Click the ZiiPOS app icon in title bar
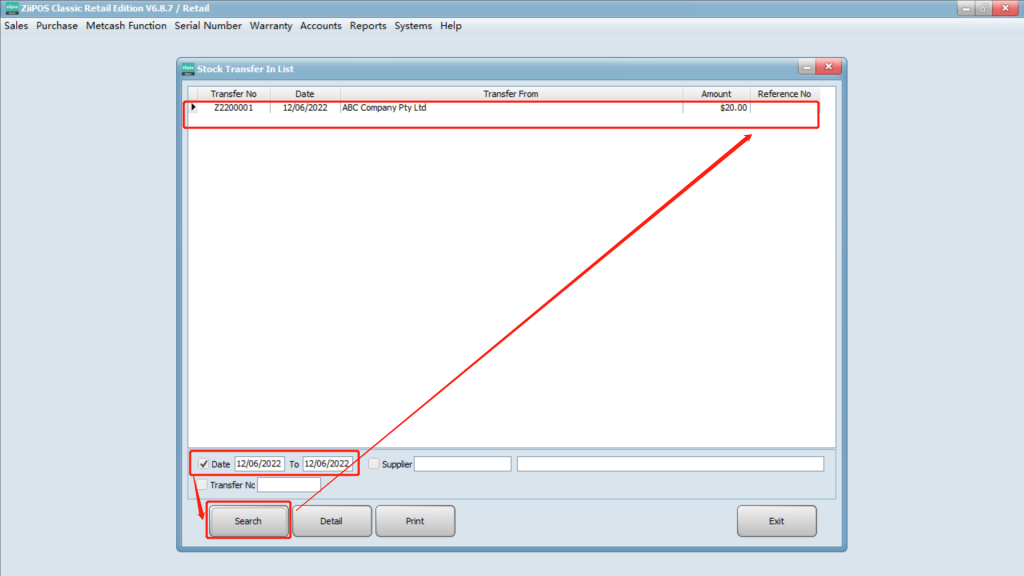 11,8
